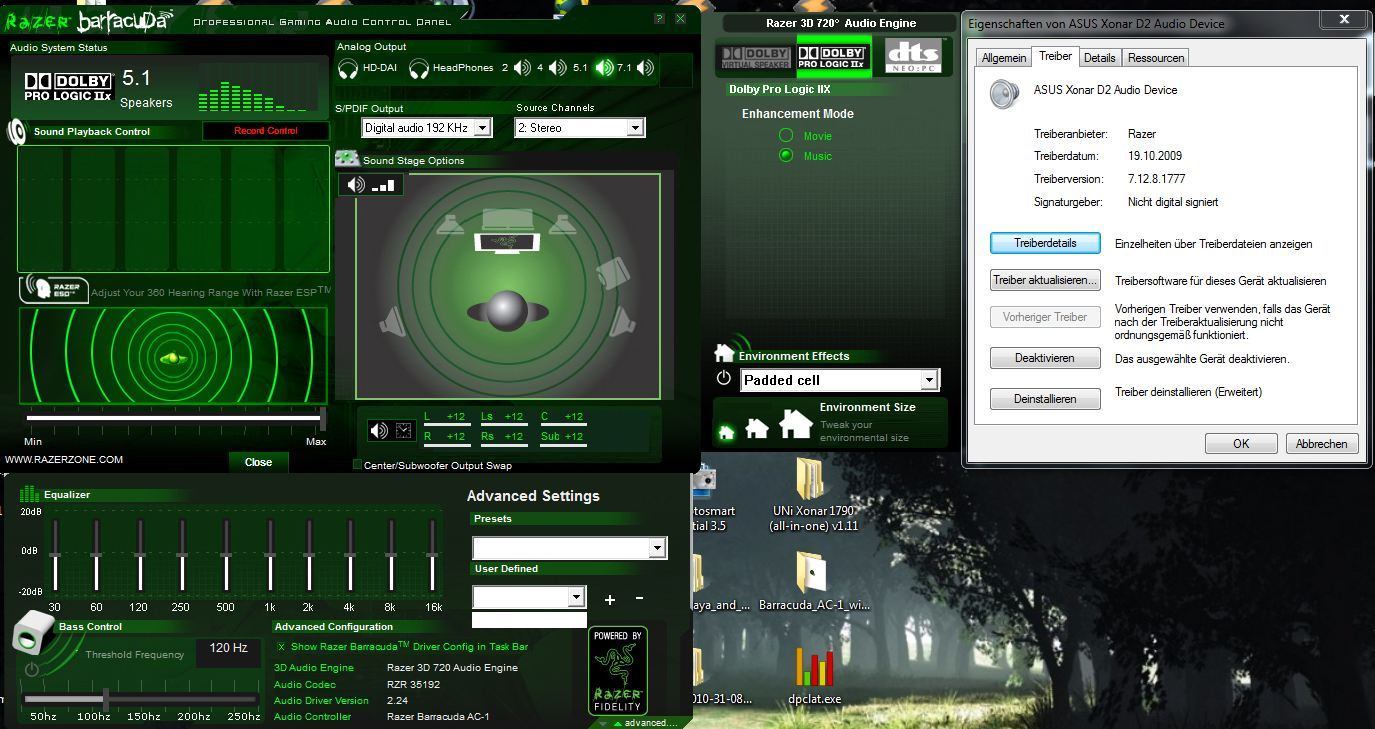
Task: Toggle Show Razer Barracuda Driver Config checkbox
Action: (281, 647)
